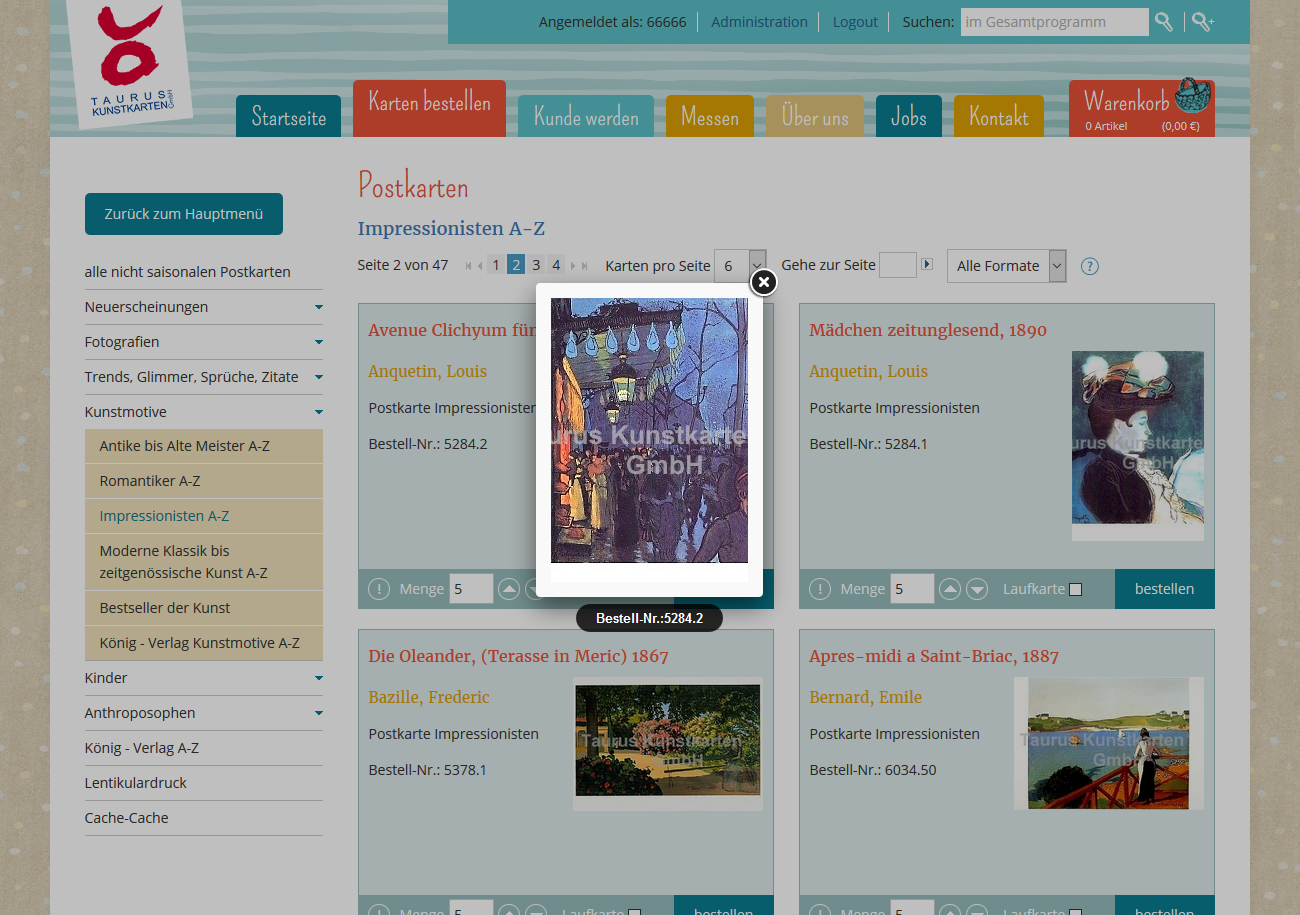The height and width of the screenshot is (915, 1300).
Task: Open the Startseite tab
Action: point(288,116)
